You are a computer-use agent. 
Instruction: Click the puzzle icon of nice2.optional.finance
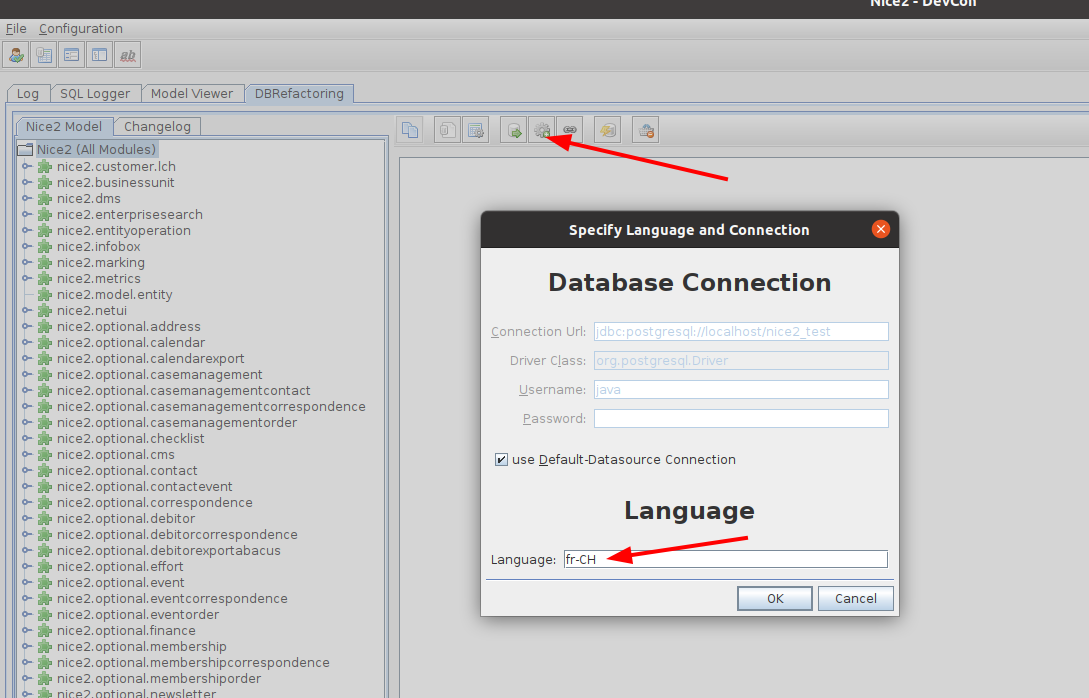pos(45,631)
